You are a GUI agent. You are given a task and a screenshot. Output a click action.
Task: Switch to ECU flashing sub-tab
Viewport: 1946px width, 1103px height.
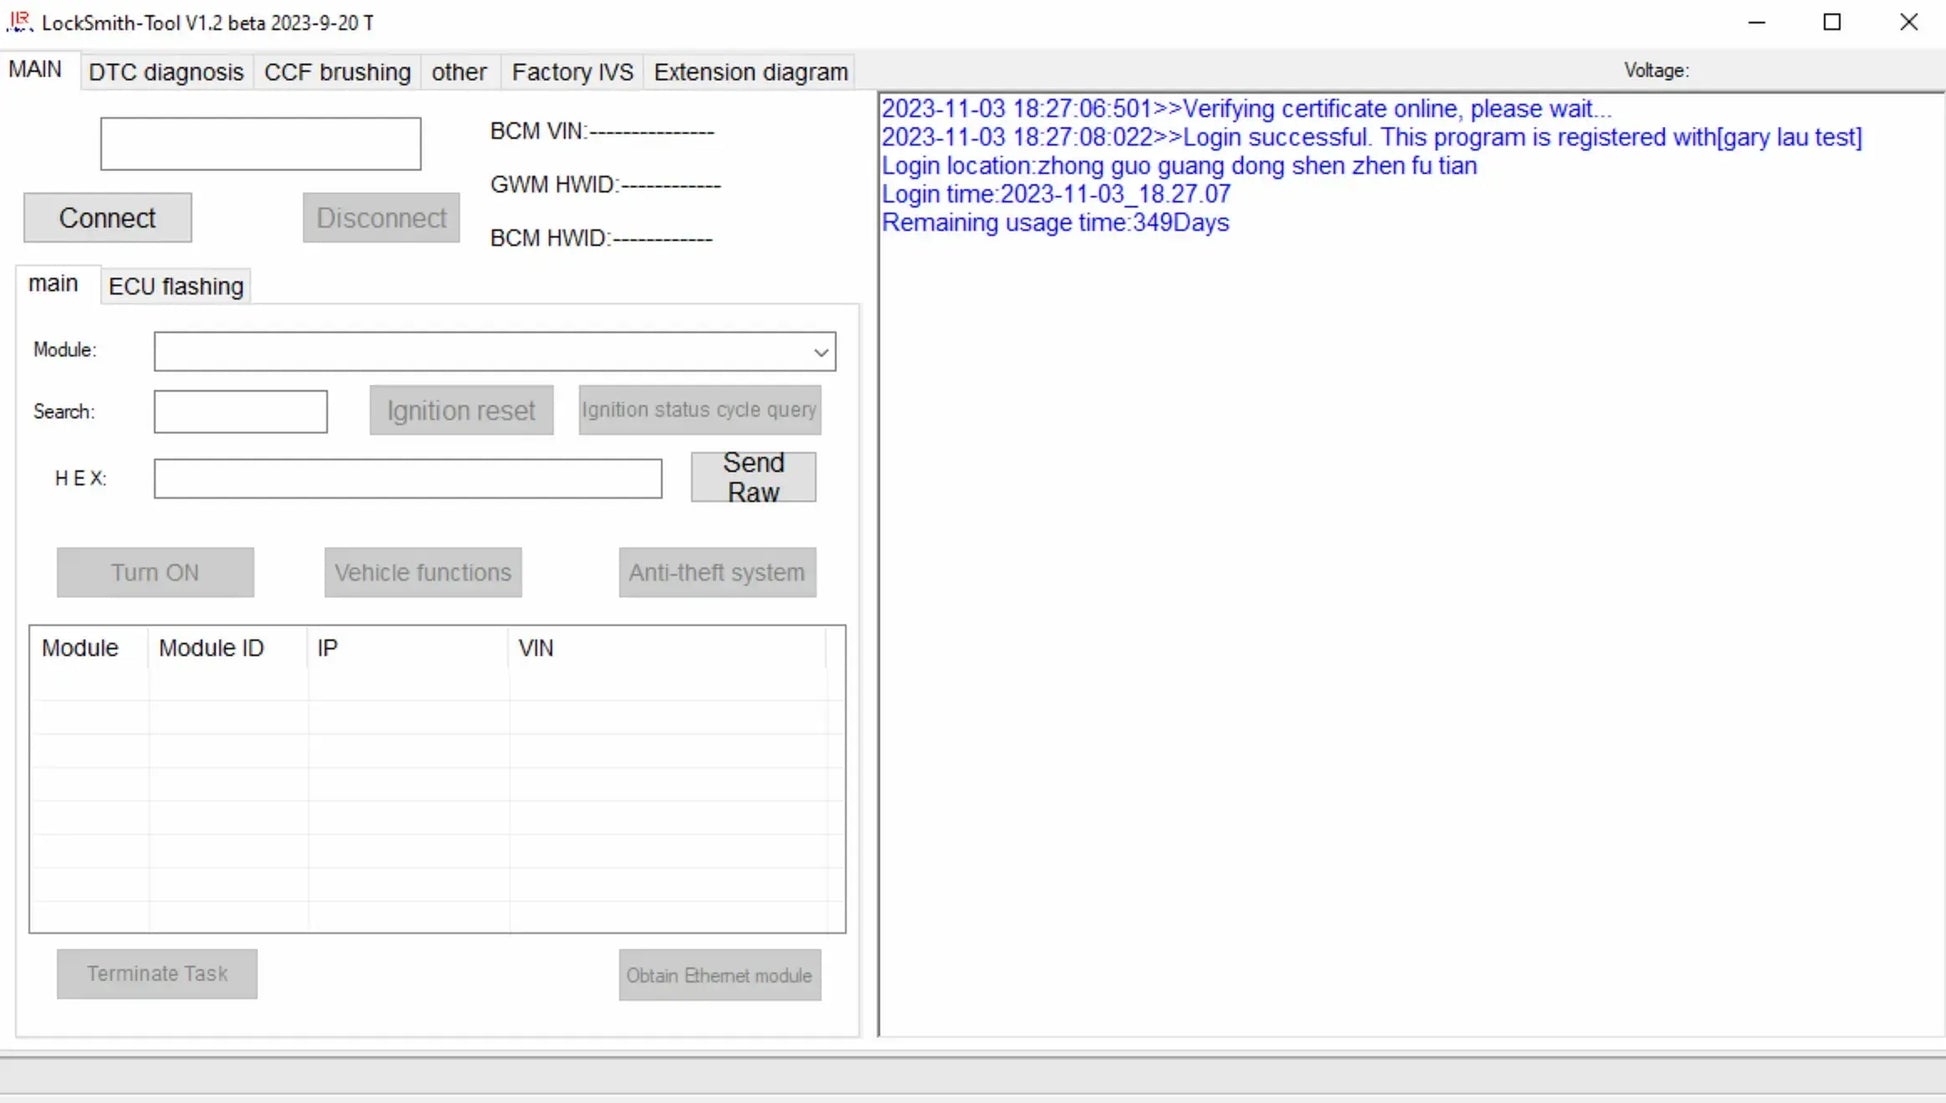coord(176,286)
